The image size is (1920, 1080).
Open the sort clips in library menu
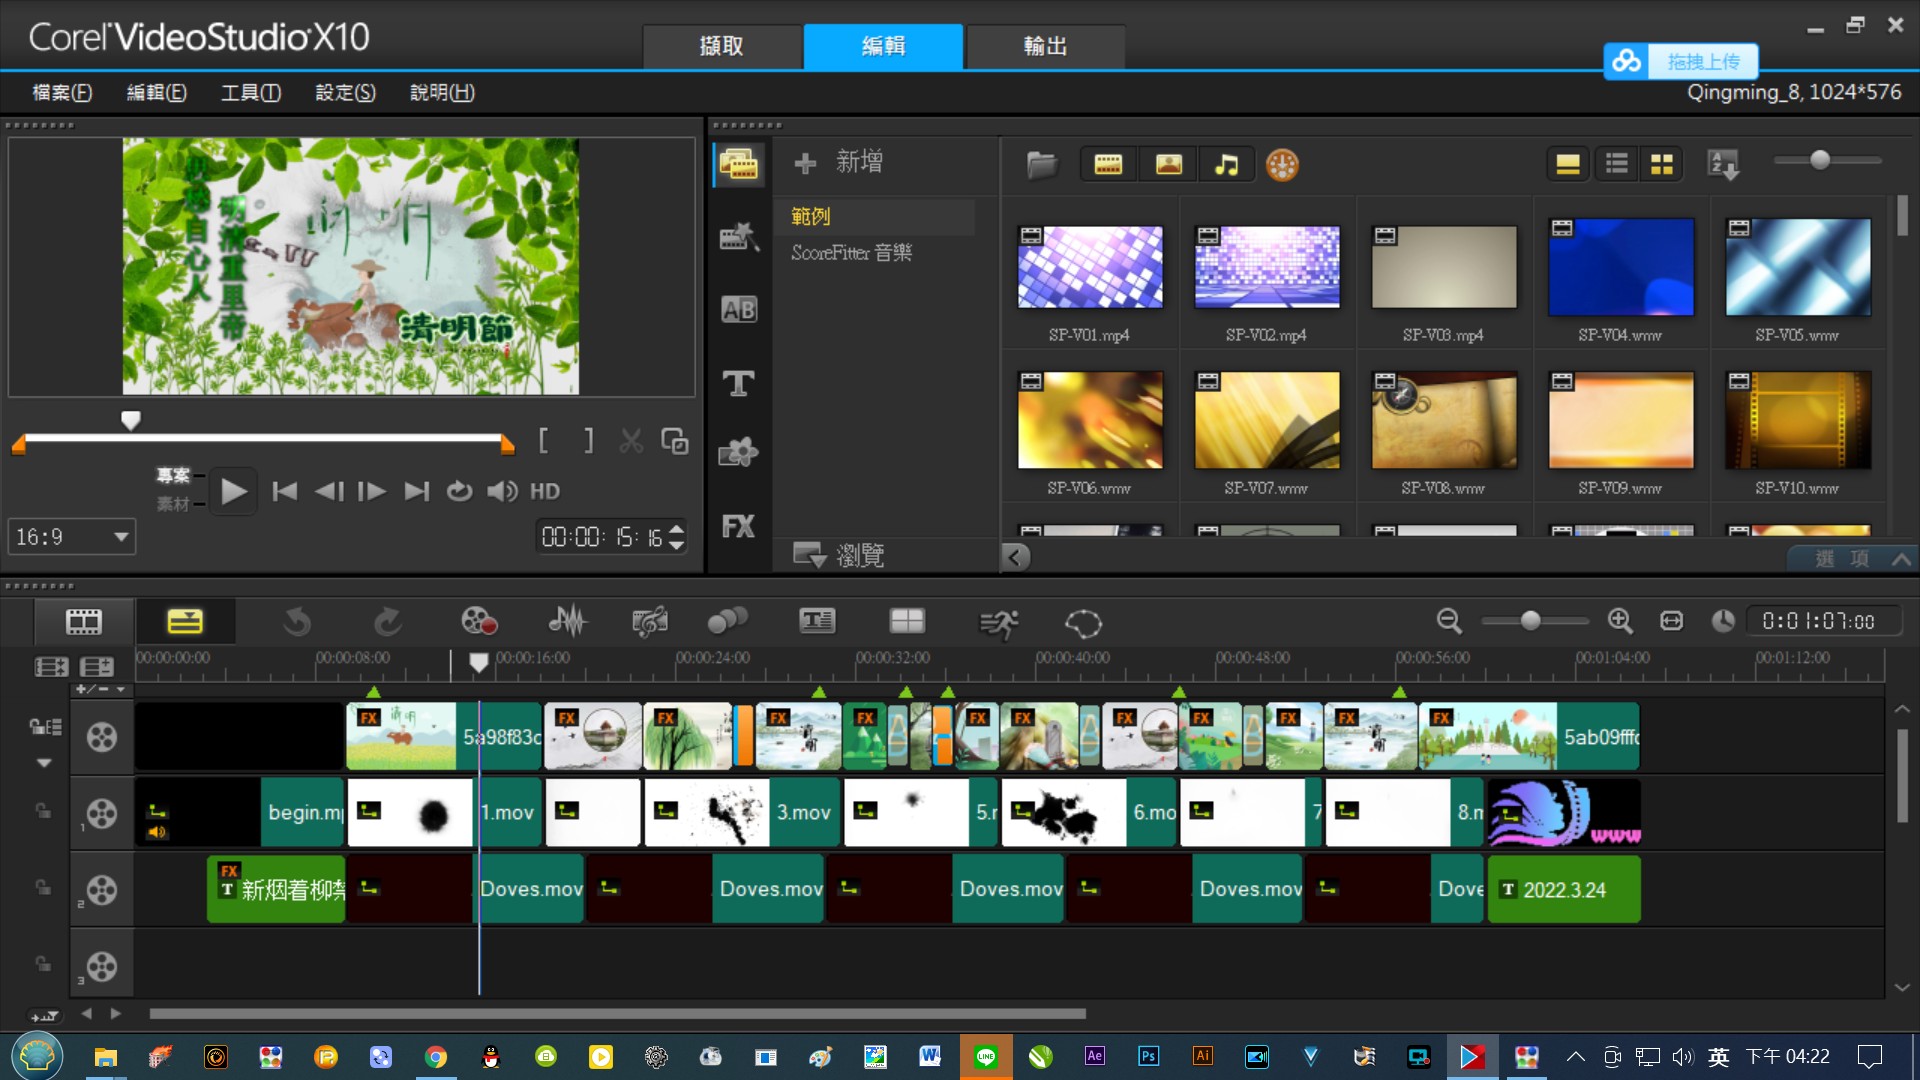click(1724, 164)
